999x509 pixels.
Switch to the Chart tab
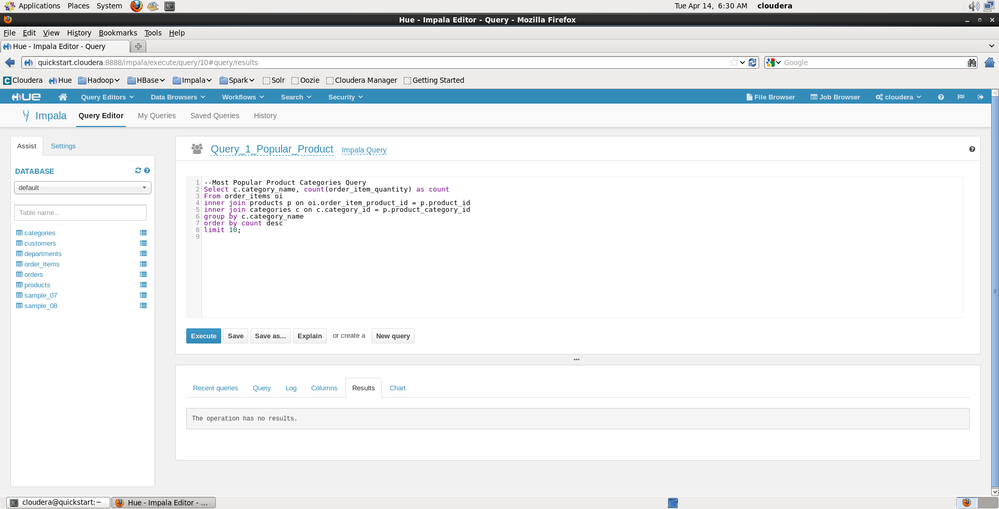[x=397, y=388]
